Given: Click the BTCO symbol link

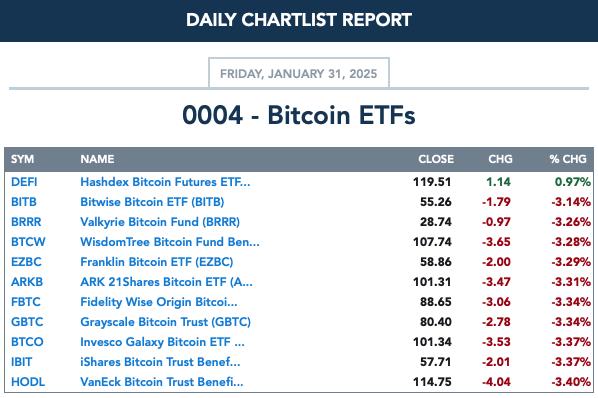Looking at the screenshot, I should (x=27, y=342).
